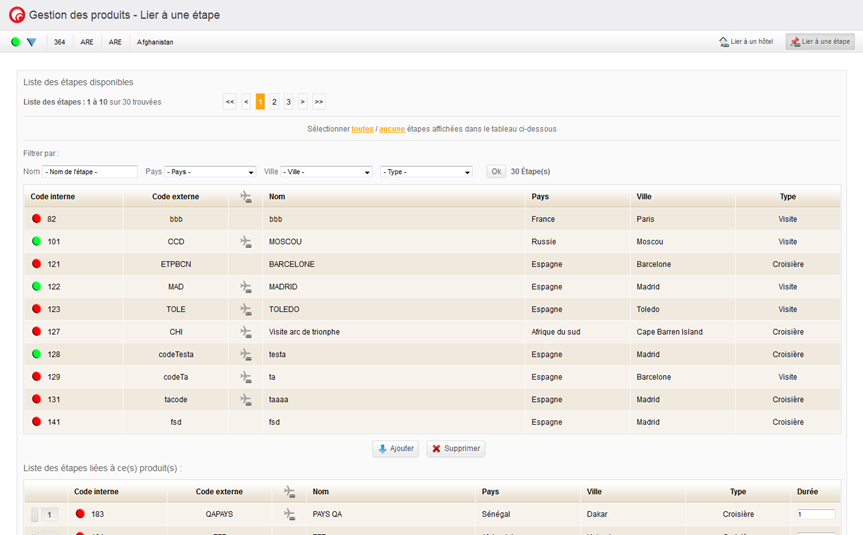Toggle the red status dot for row 82
The image size is (863, 535).
(x=36, y=219)
